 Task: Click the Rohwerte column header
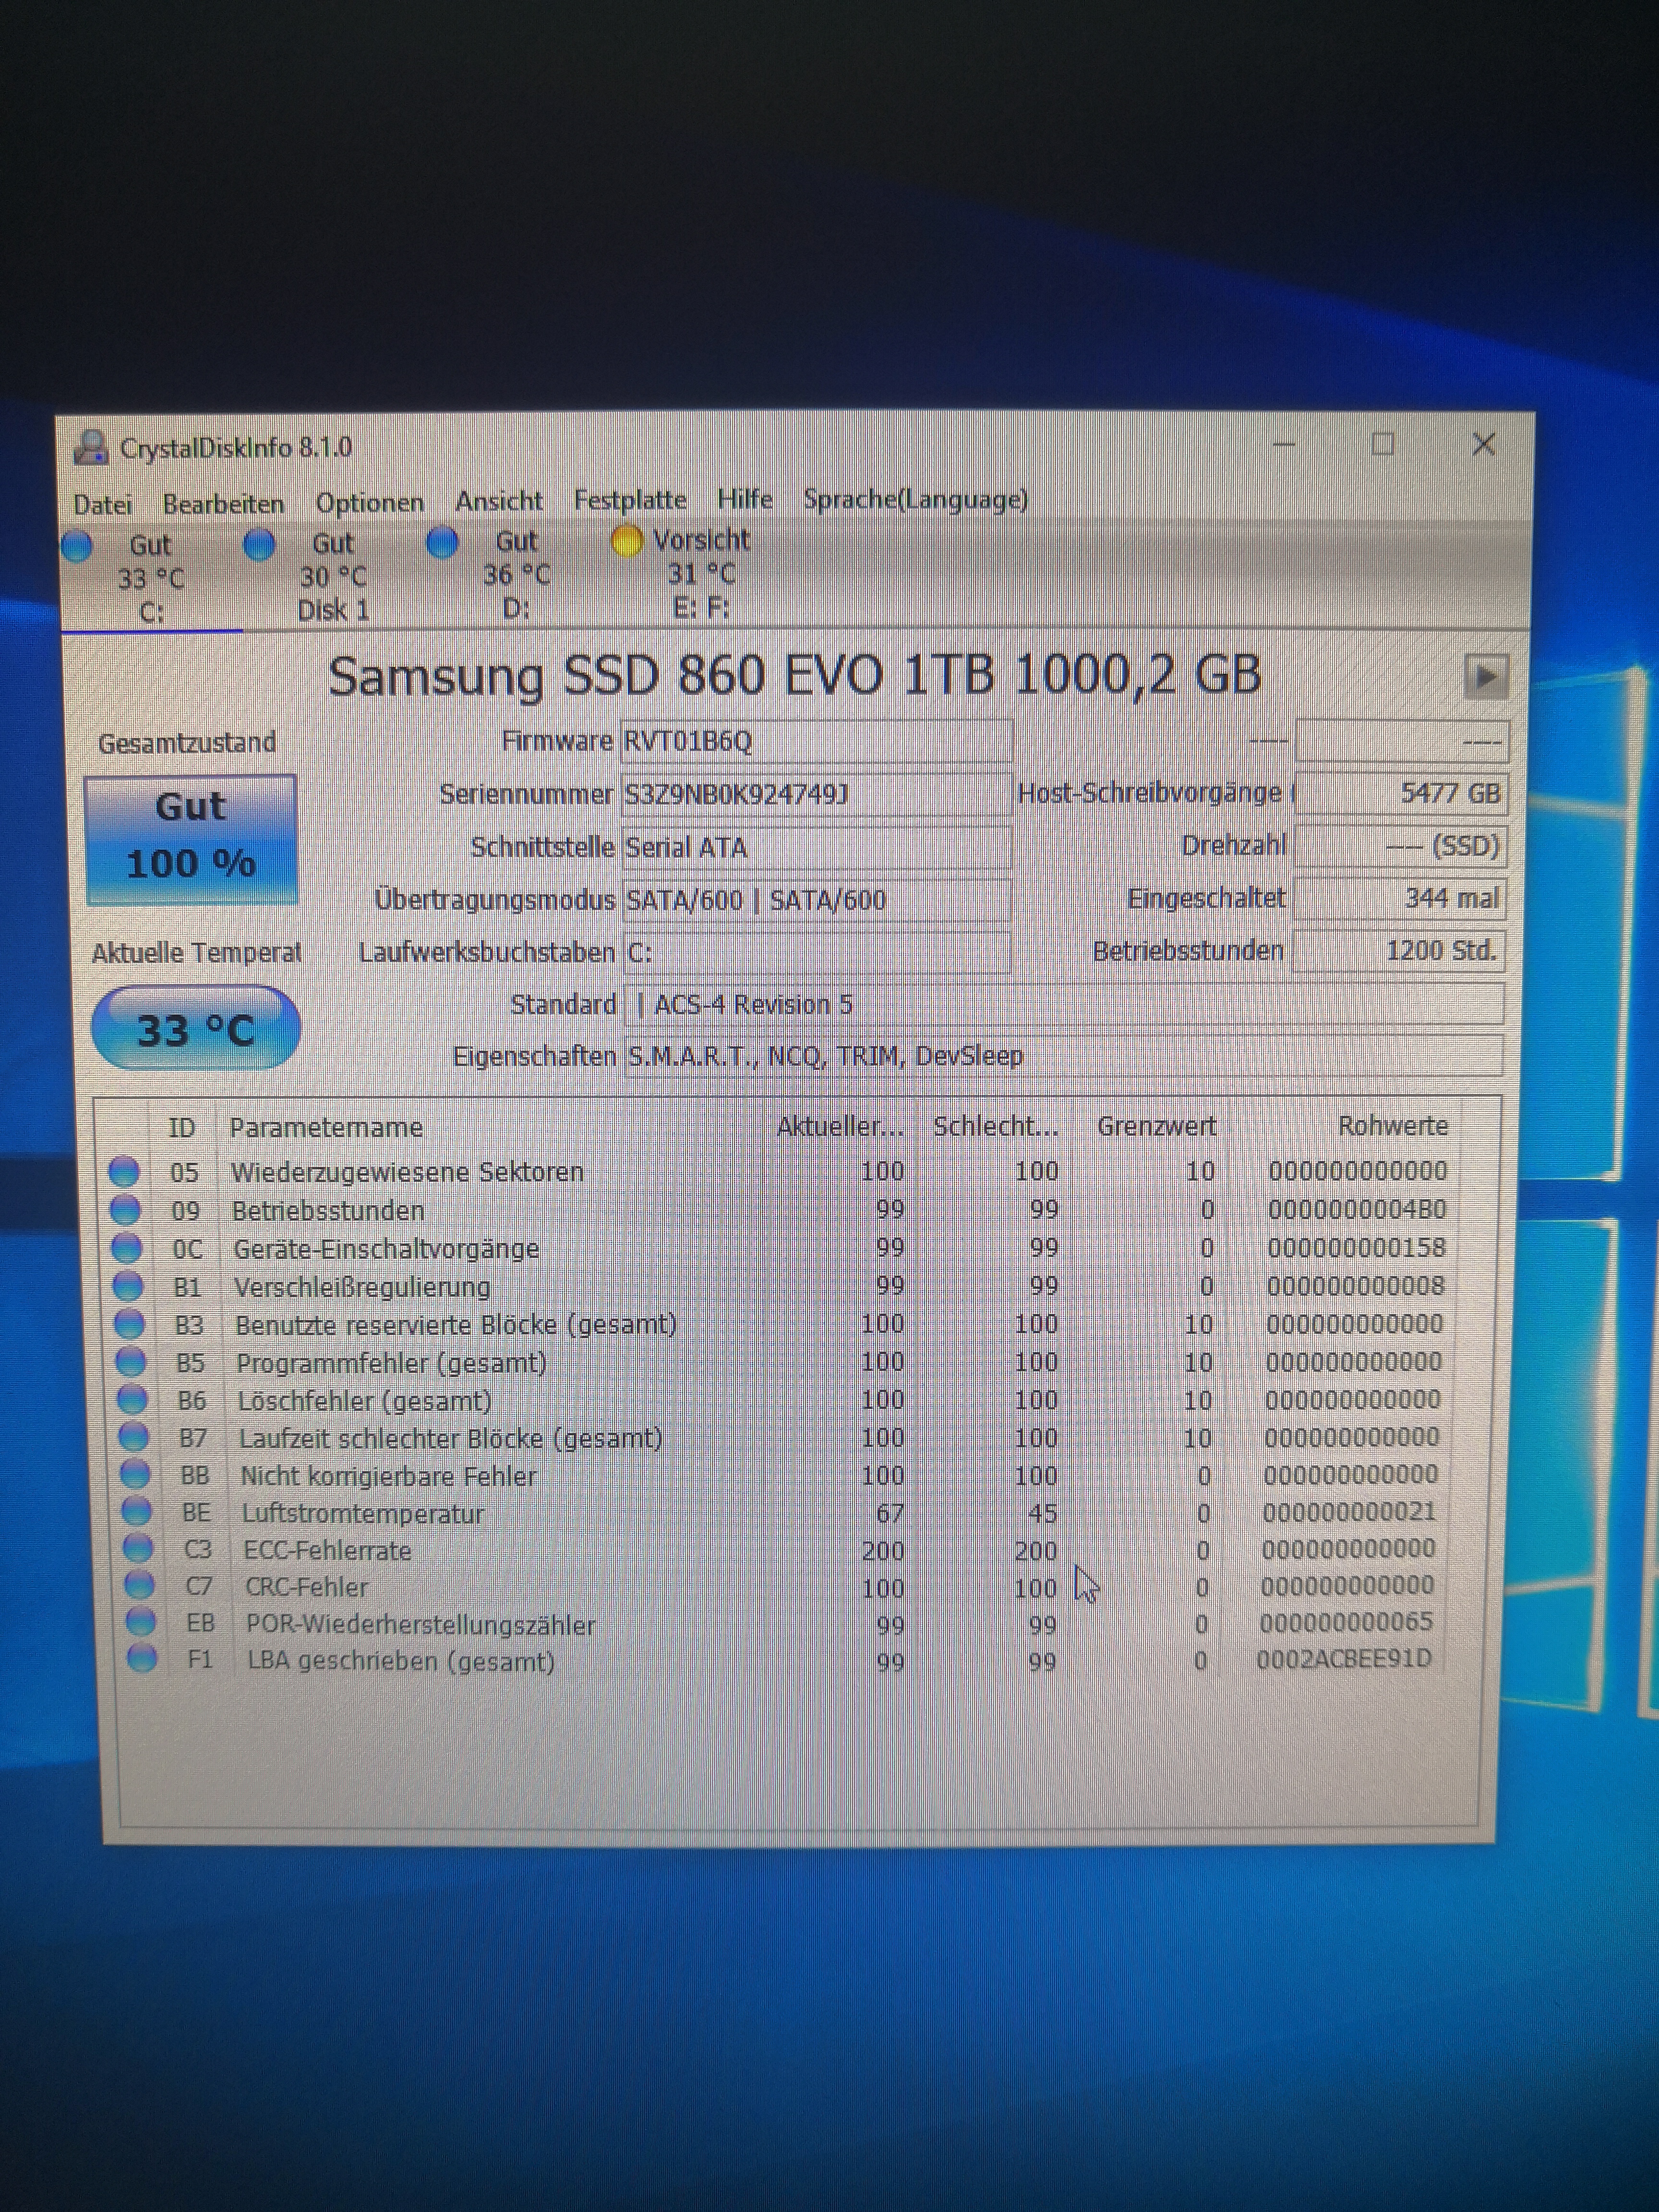pos(1392,1126)
